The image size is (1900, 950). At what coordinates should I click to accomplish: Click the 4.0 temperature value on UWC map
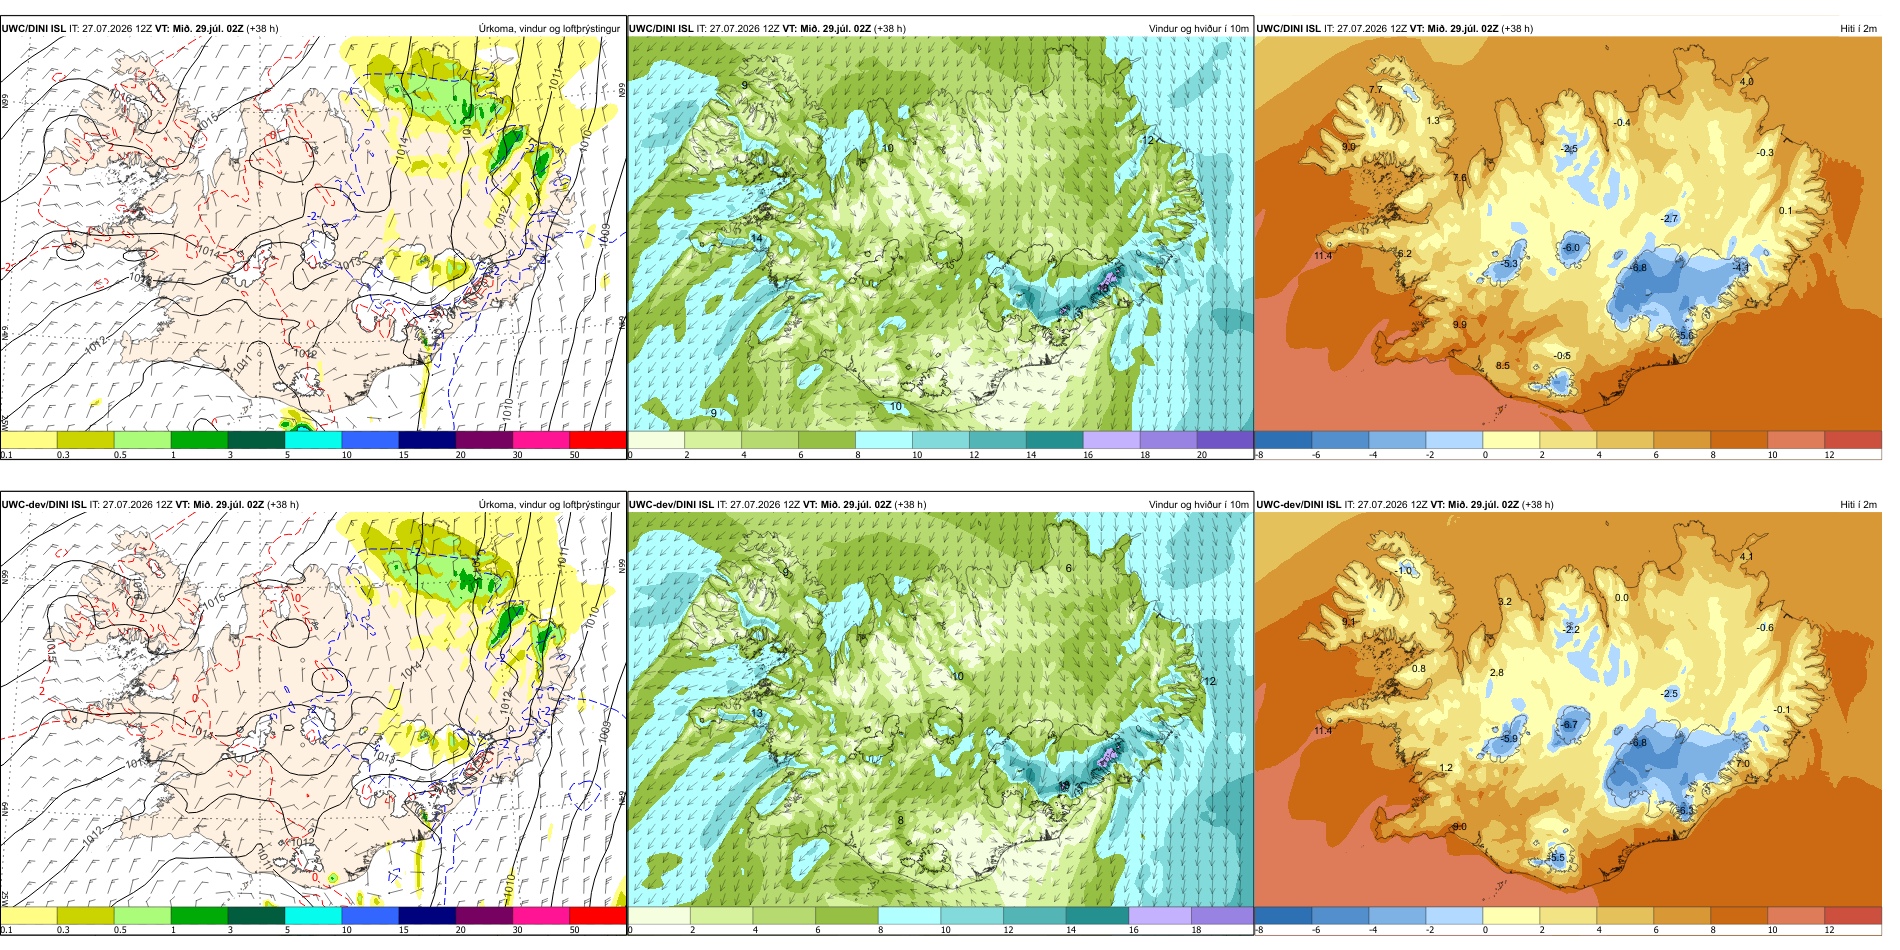(x=1747, y=82)
